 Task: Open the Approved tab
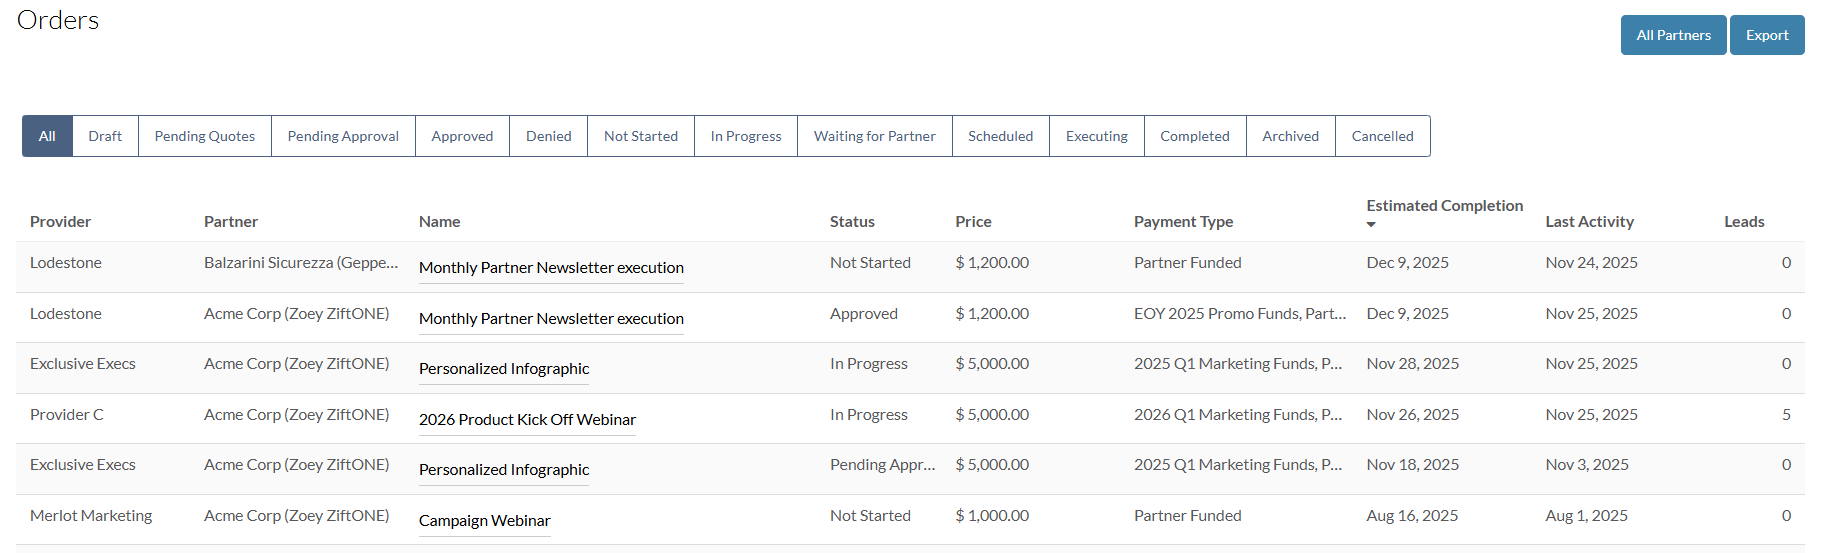(462, 136)
